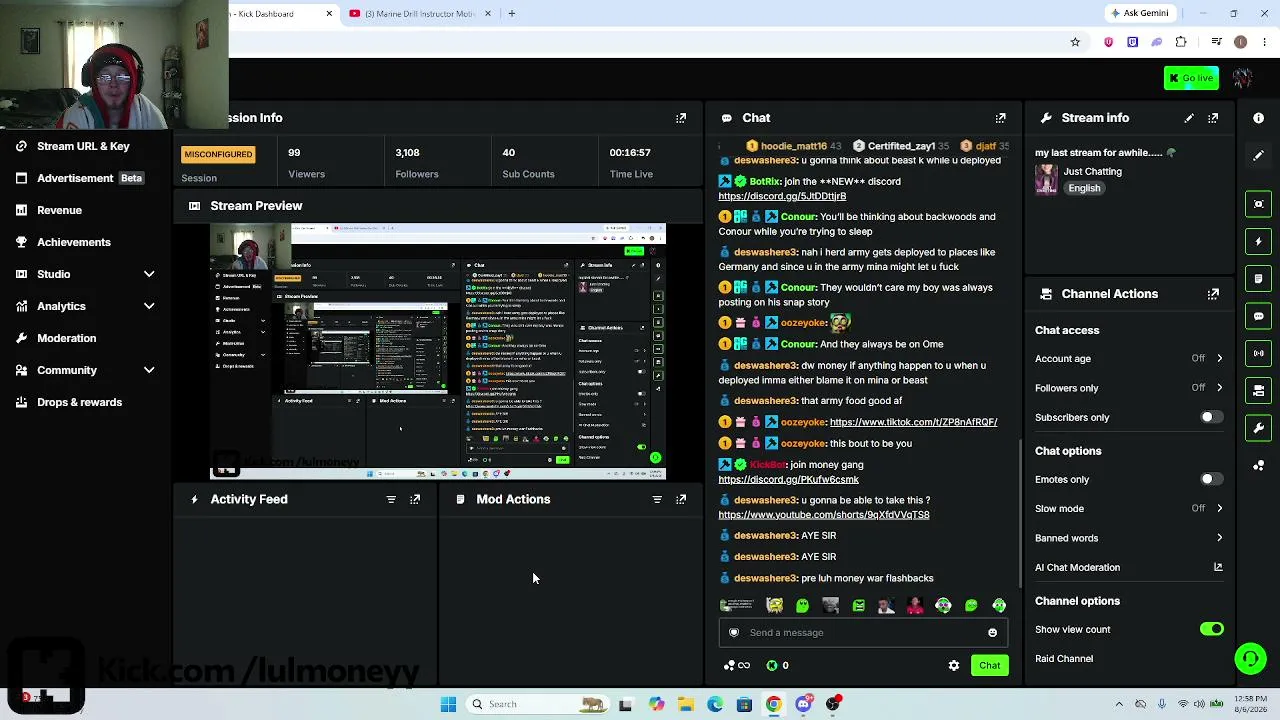
Task: Go to Achievements page
Action: tap(73, 242)
